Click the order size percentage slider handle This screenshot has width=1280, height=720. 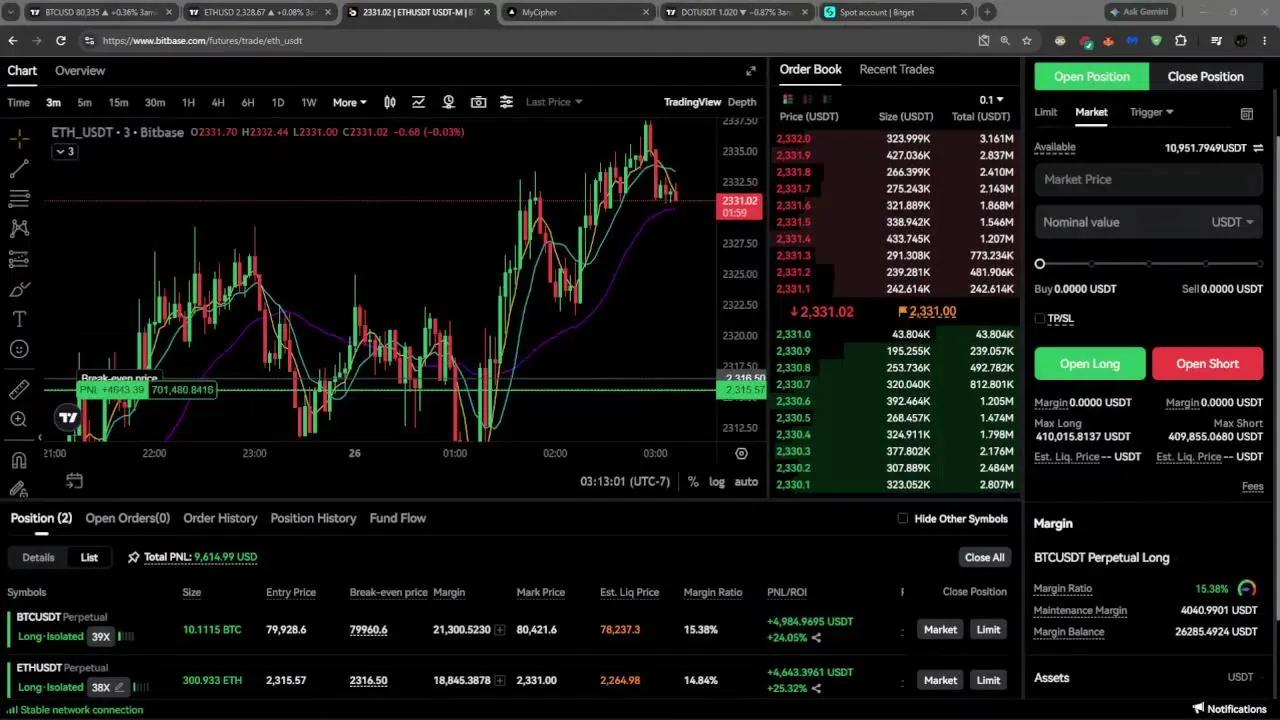coord(1040,264)
